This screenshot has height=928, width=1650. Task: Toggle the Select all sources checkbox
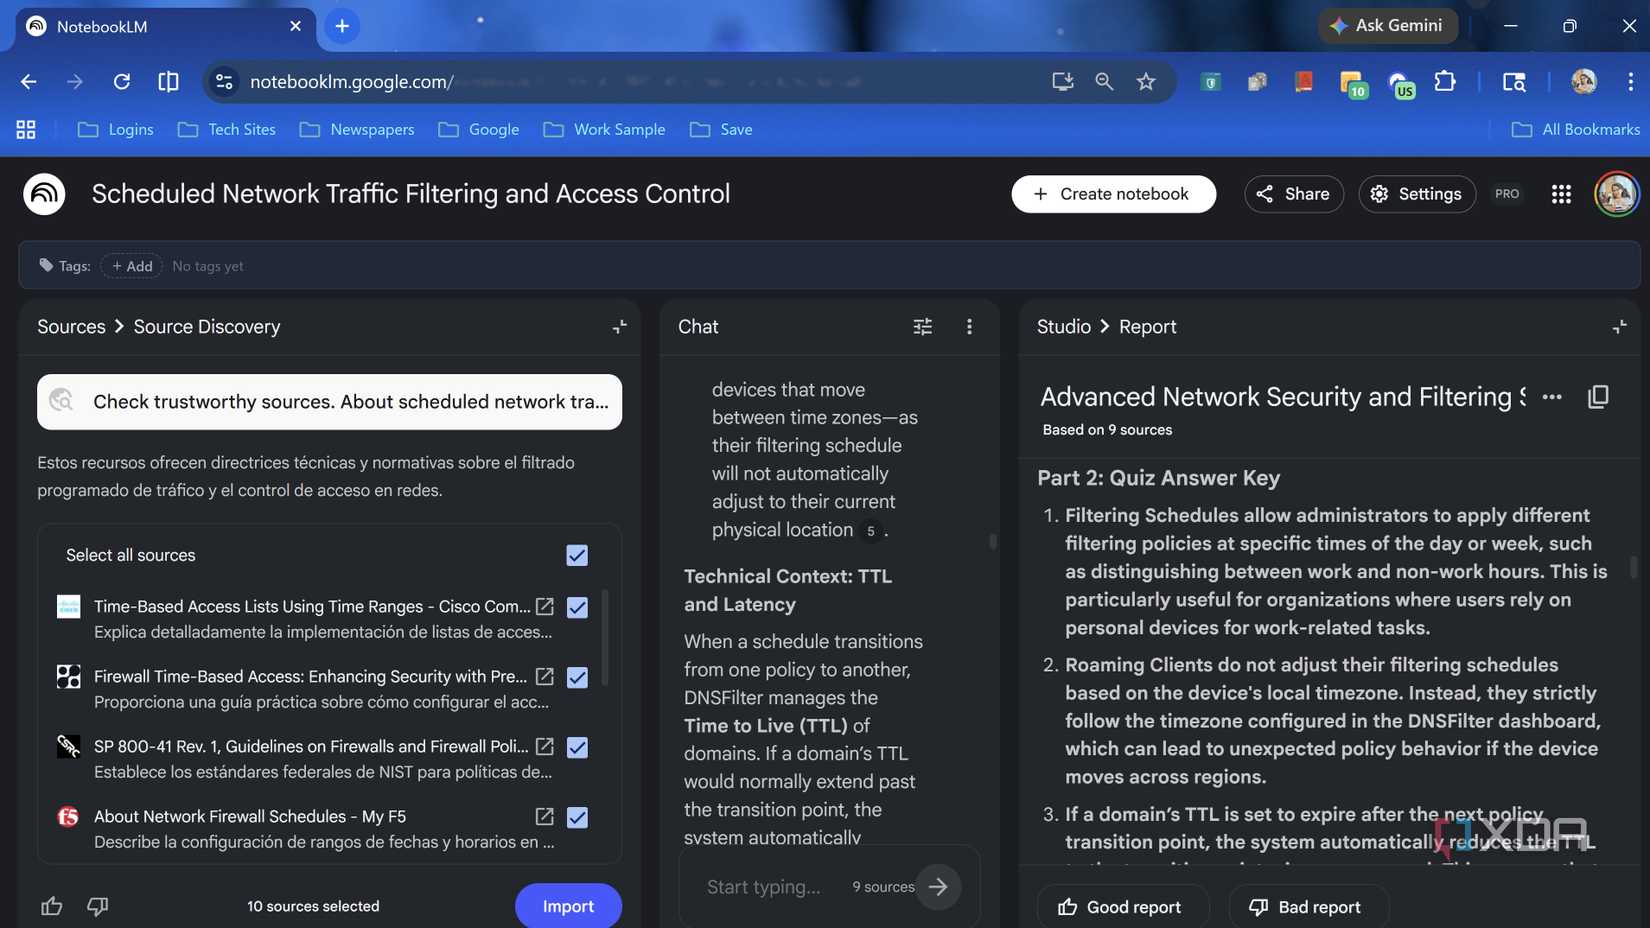click(x=577, y=556)
